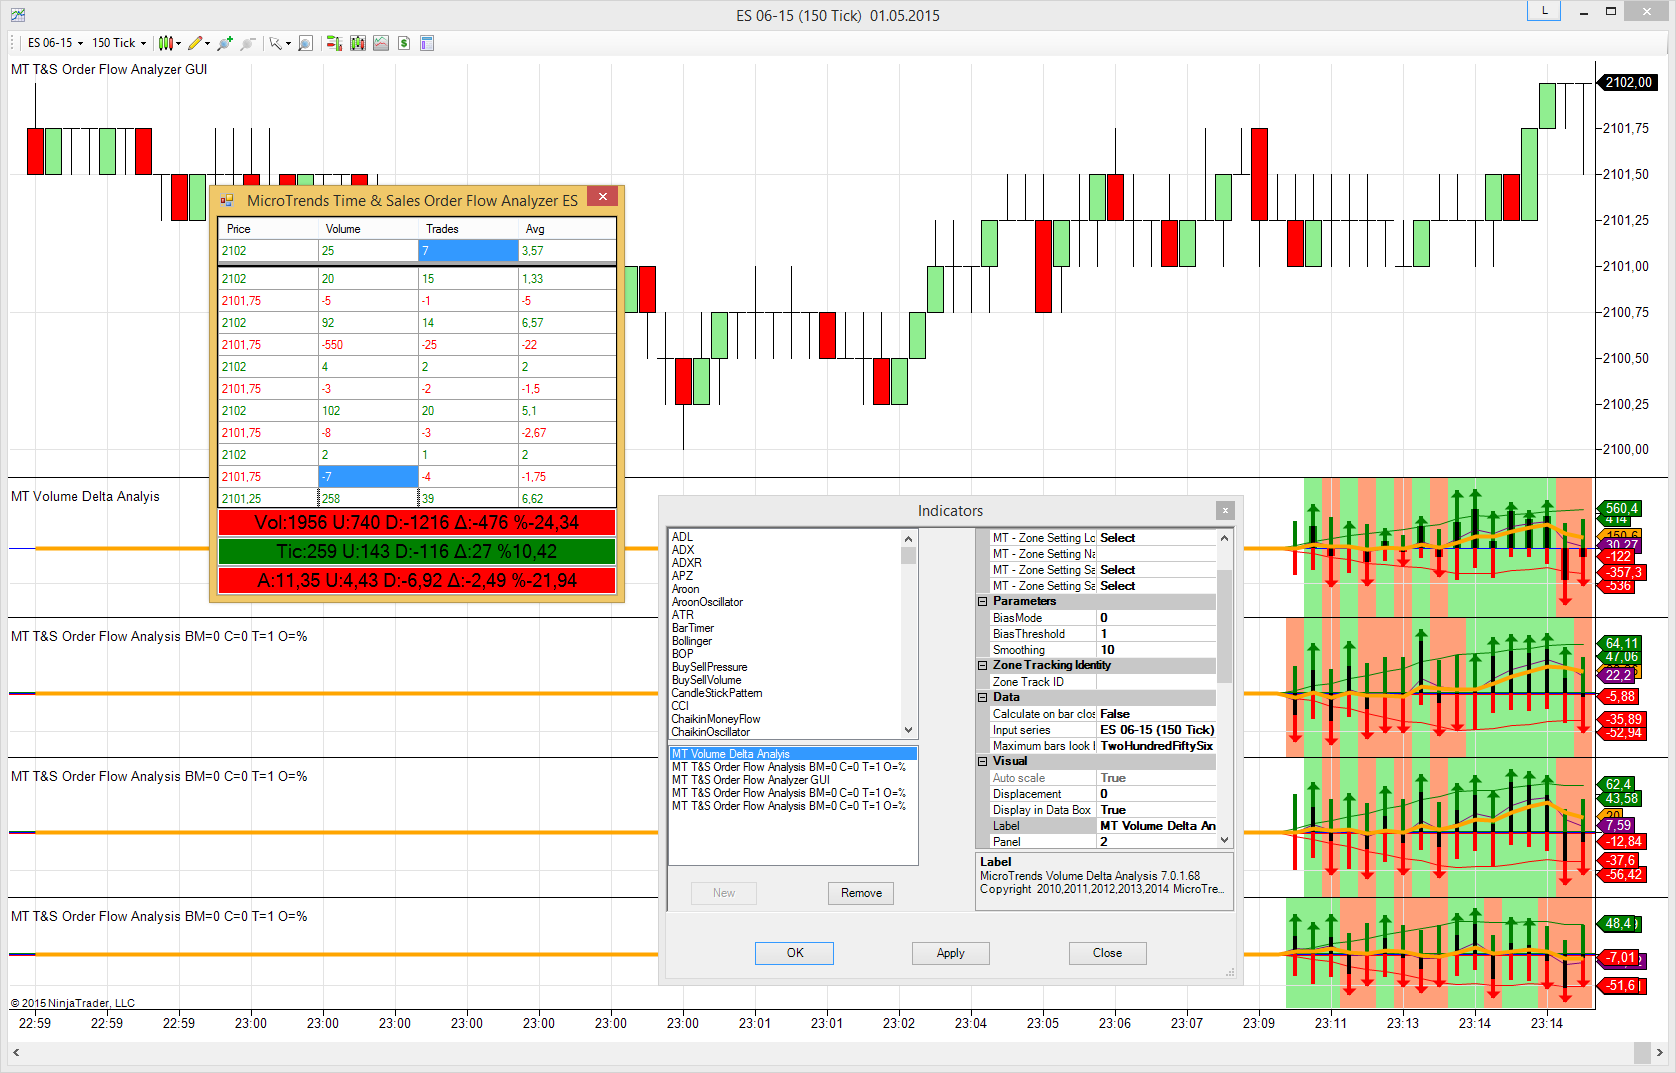Open the Strategies dollar sign icon

404,43
